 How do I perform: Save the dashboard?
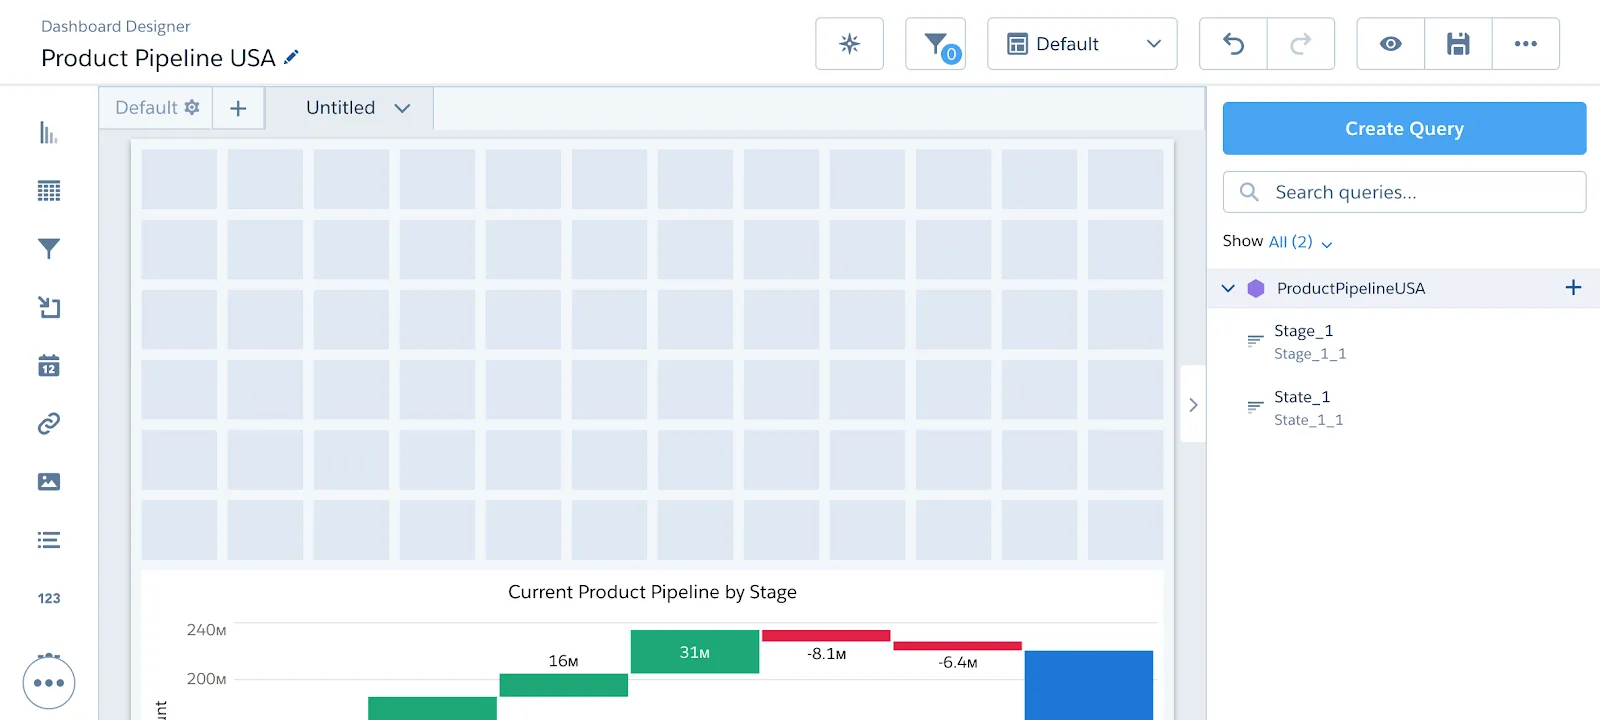point(1458,44)
